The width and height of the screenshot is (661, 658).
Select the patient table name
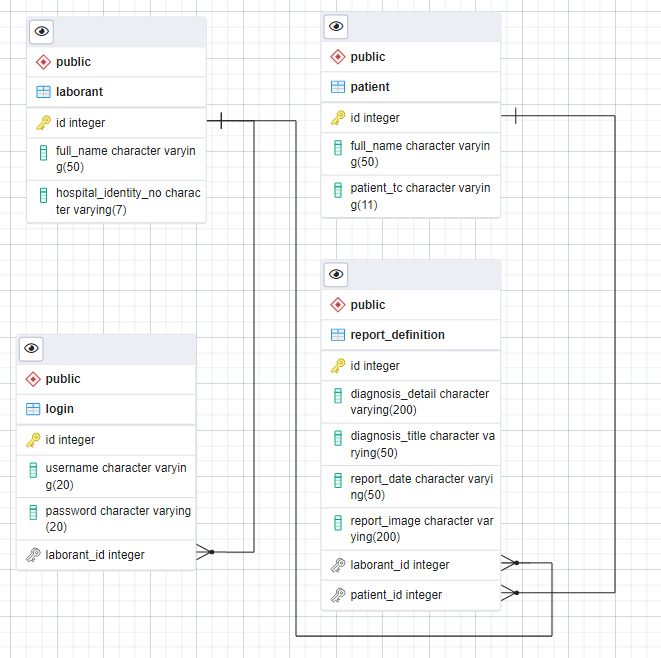(370, 87)
